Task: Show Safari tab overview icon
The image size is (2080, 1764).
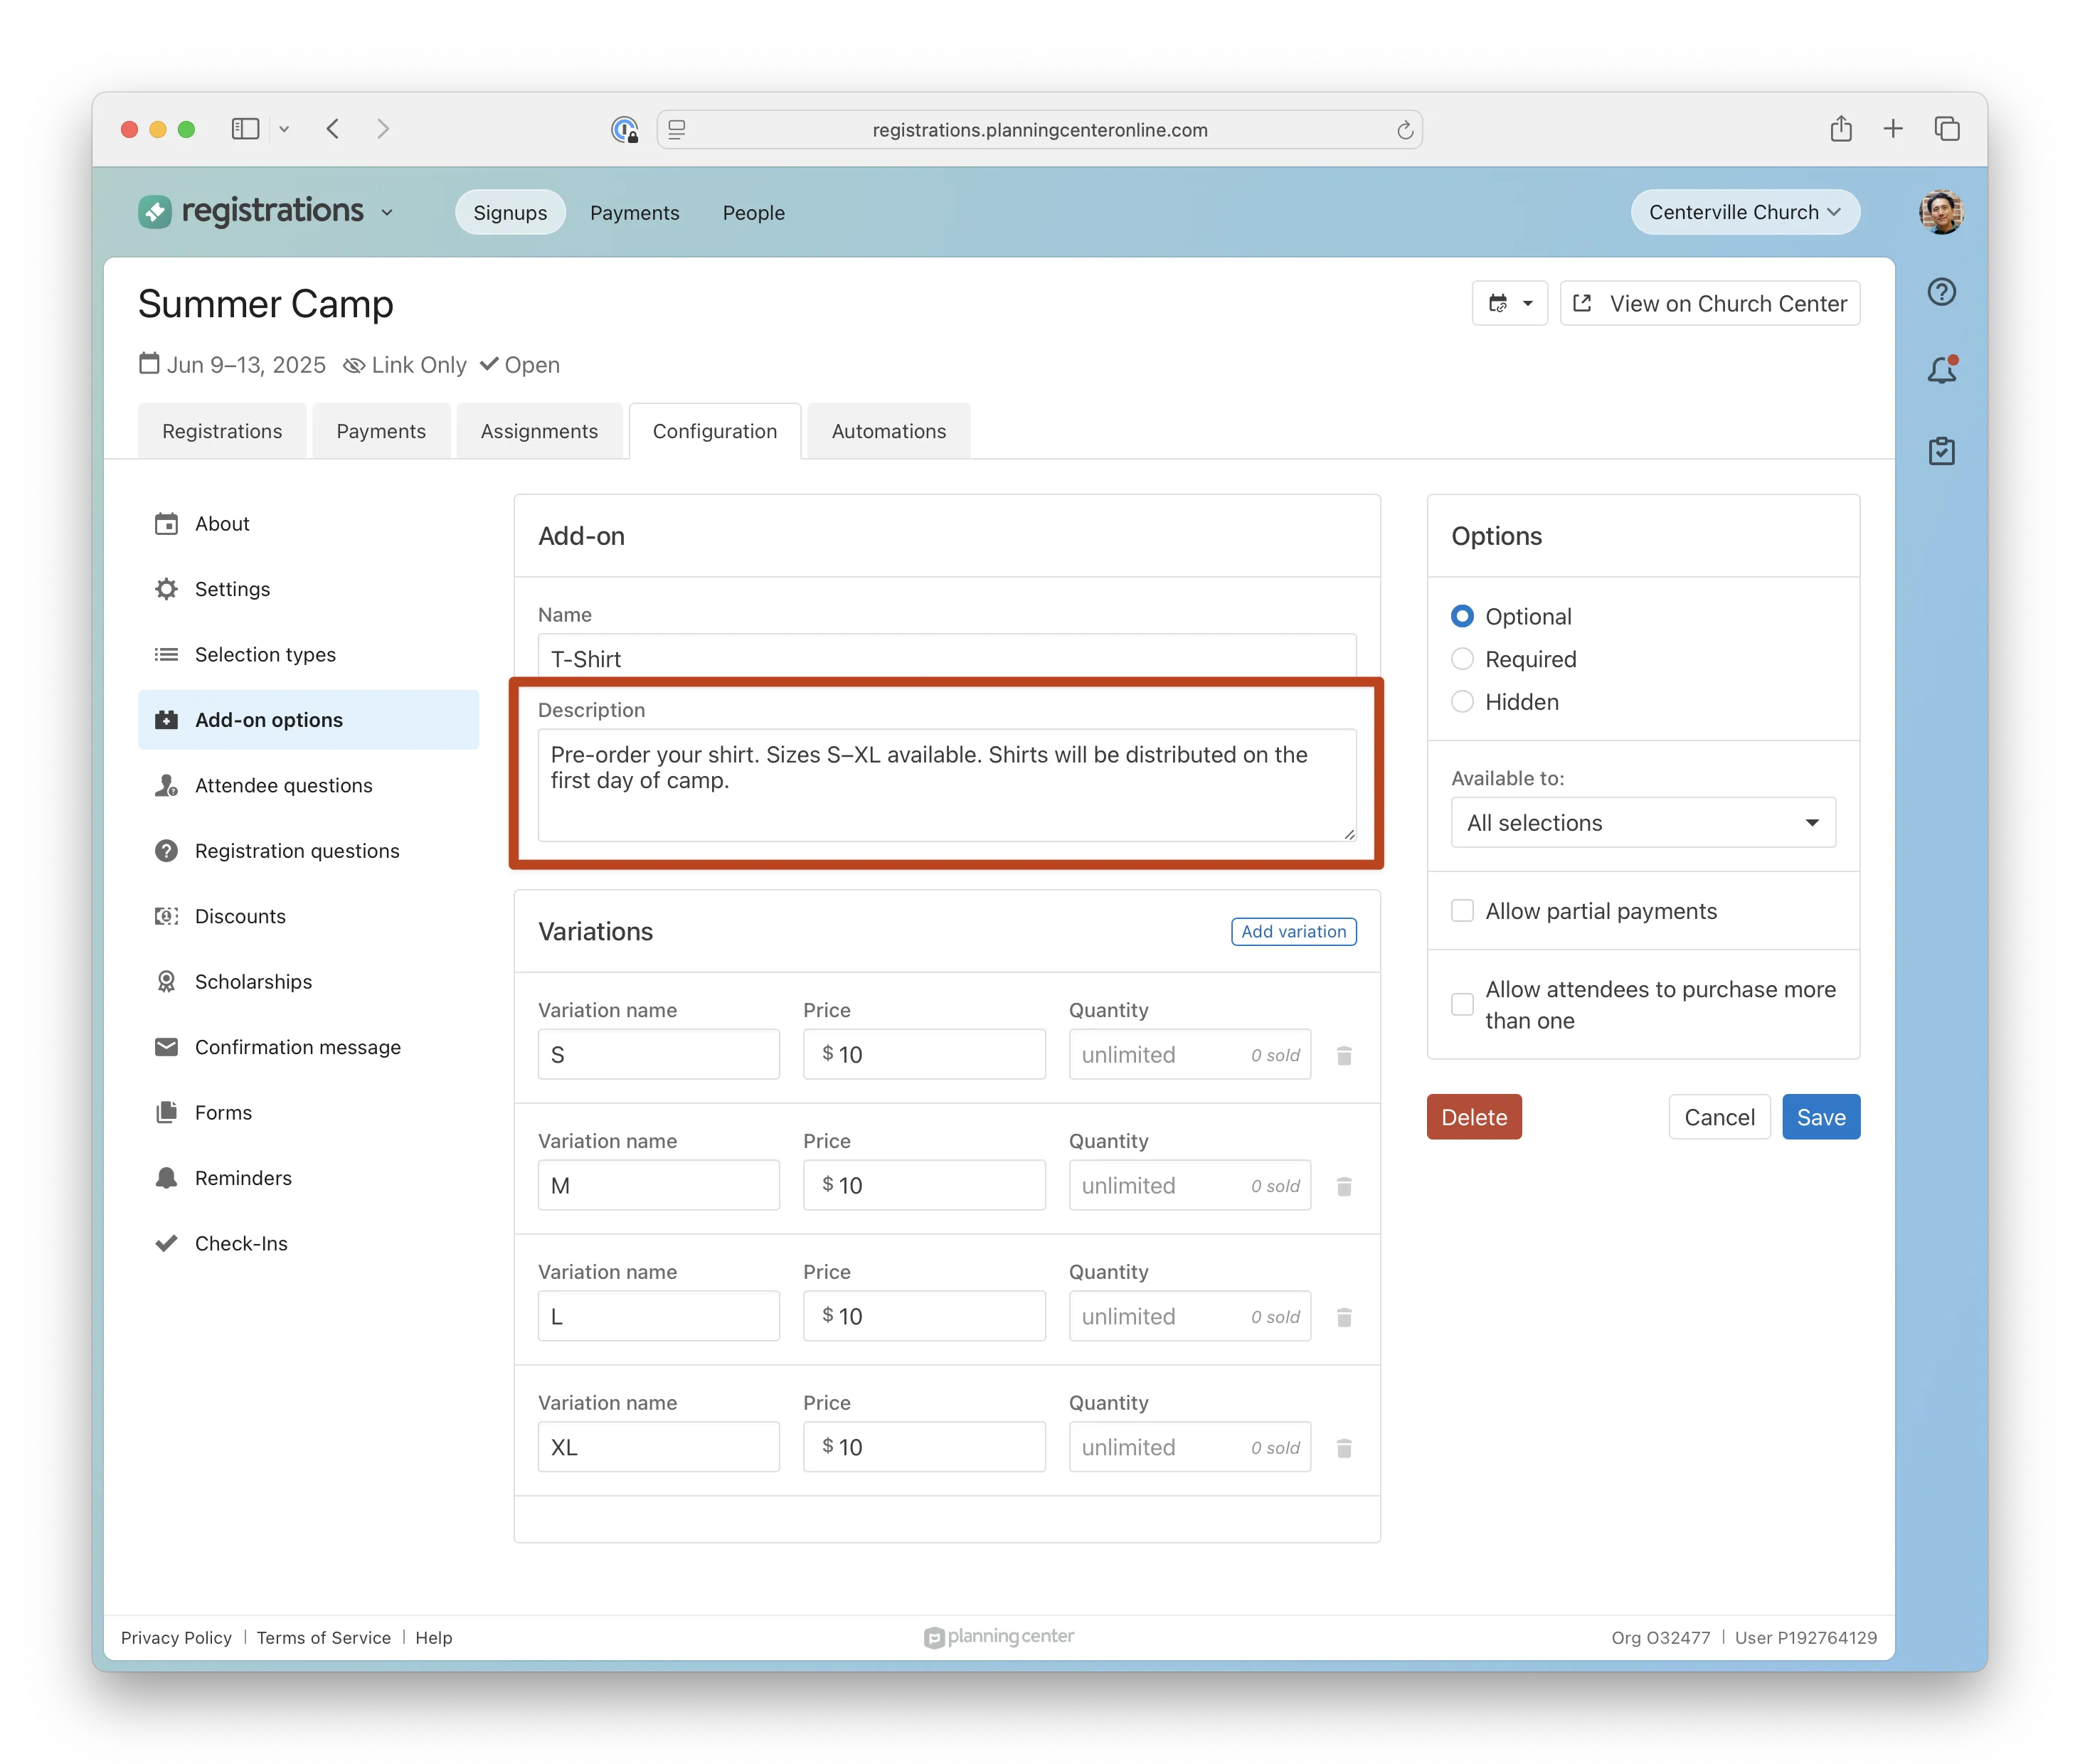Action: coord(1947,128)
